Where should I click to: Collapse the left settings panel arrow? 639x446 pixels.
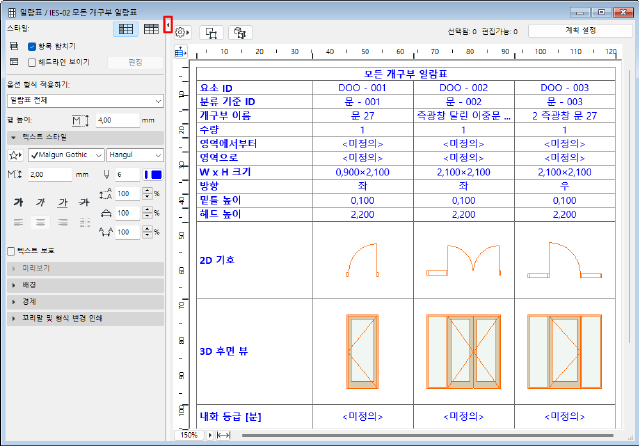167,23
